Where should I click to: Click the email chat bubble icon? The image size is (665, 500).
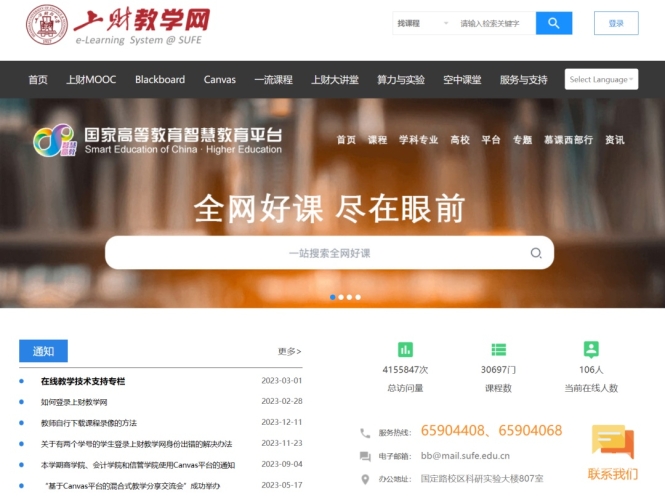click(x=365, y=456)
